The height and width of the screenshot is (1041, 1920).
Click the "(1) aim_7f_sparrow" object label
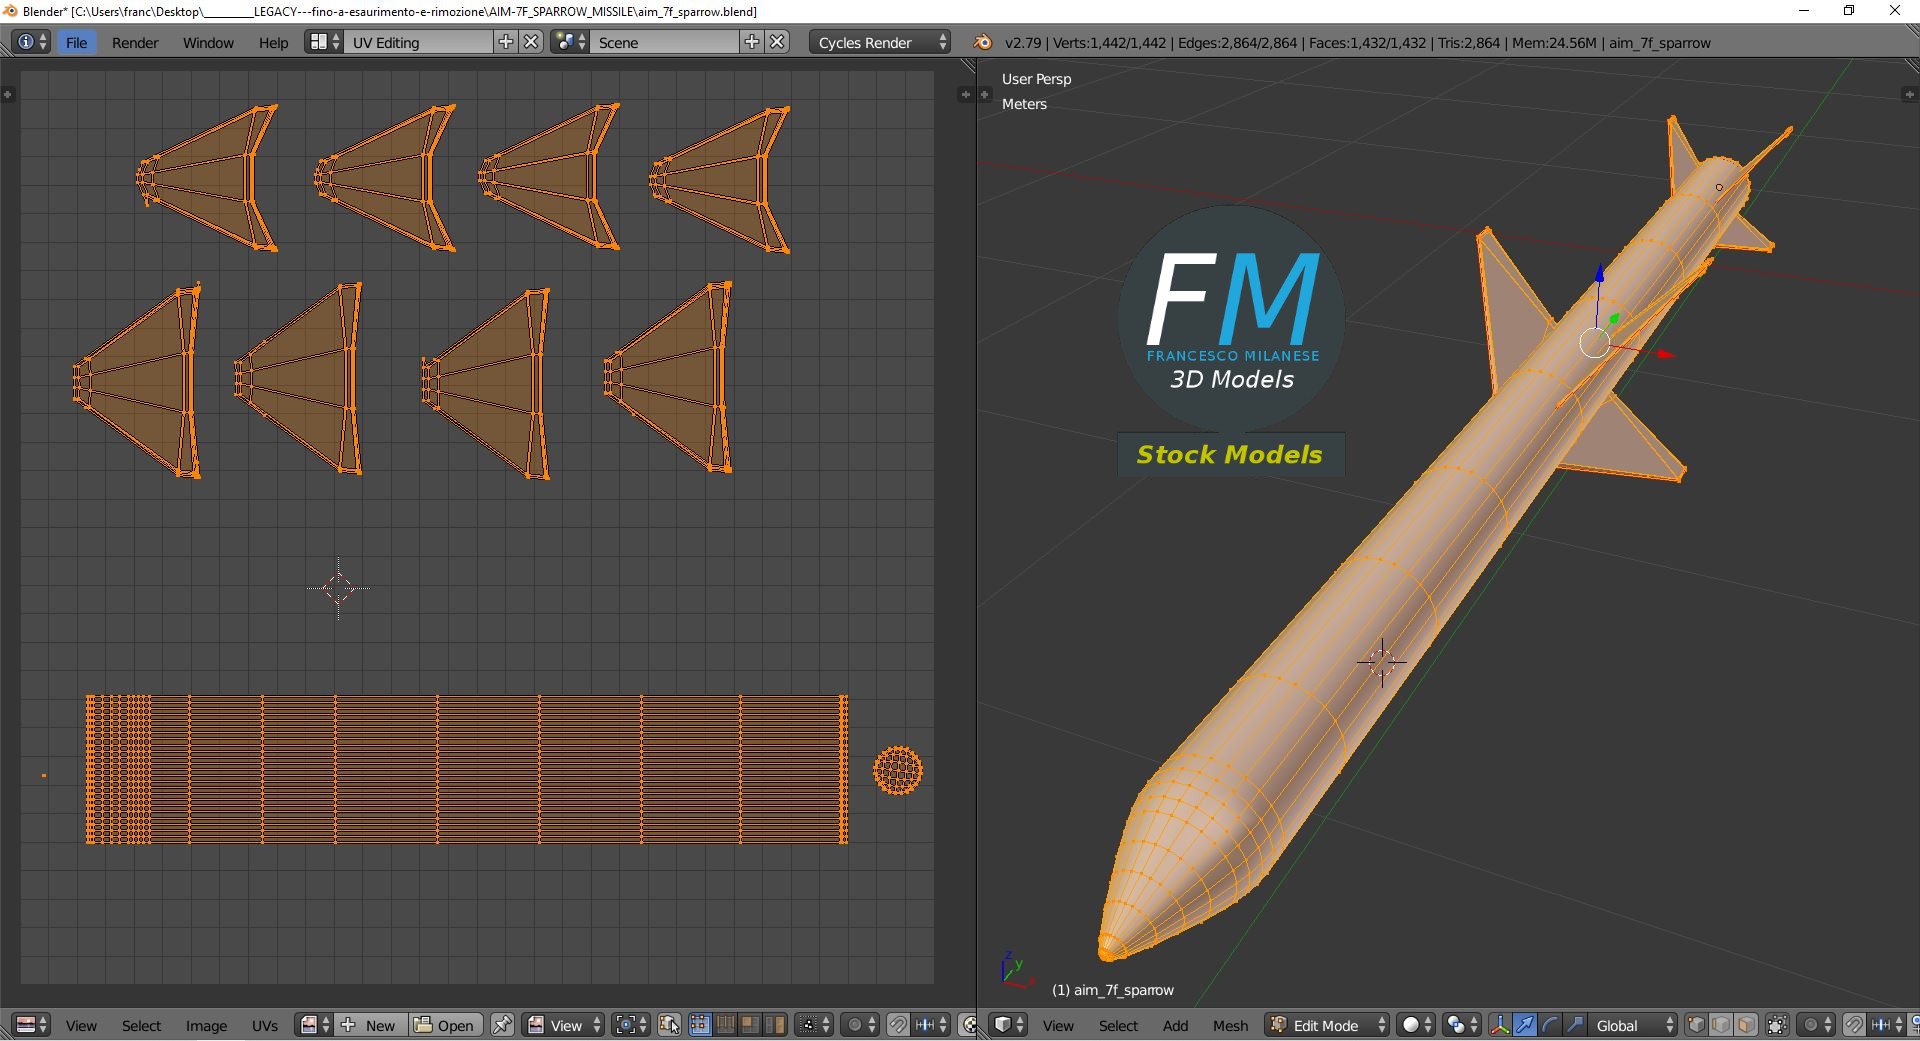coord(1113,990)
